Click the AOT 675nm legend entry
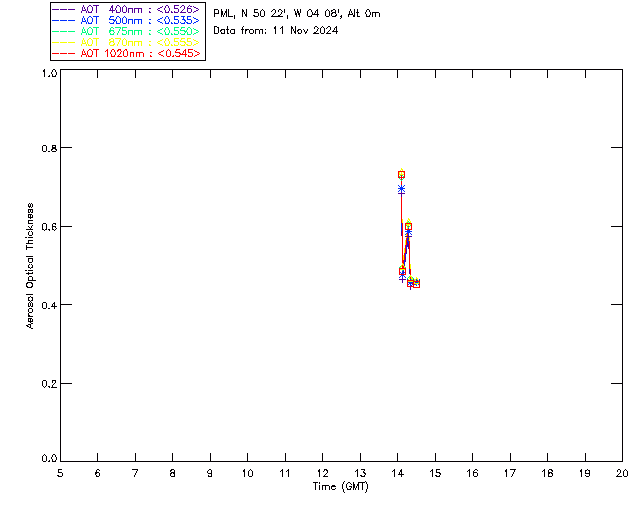640x512 pixels. point(127,31)
